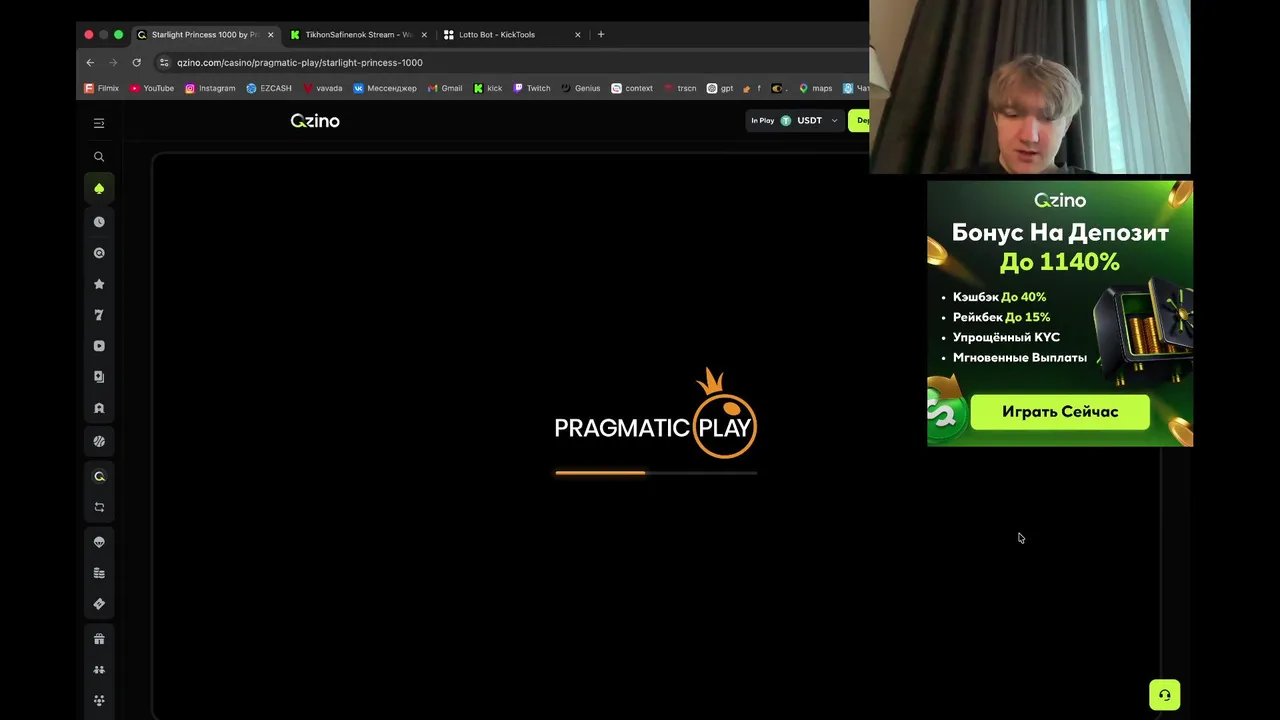This screenshot has width=1280, height=720.
Task: Open the hamburger sidebar menu
Action: 99,123
